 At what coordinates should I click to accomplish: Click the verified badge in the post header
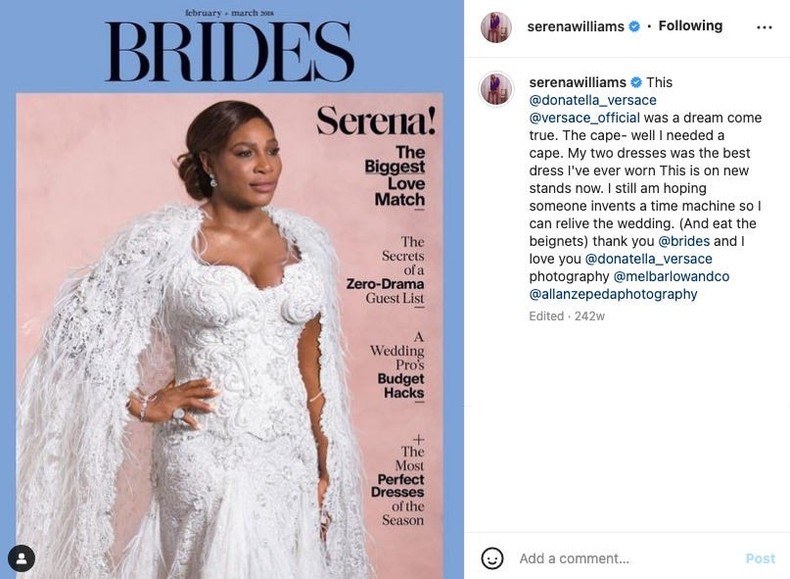(x=634, y=27)
